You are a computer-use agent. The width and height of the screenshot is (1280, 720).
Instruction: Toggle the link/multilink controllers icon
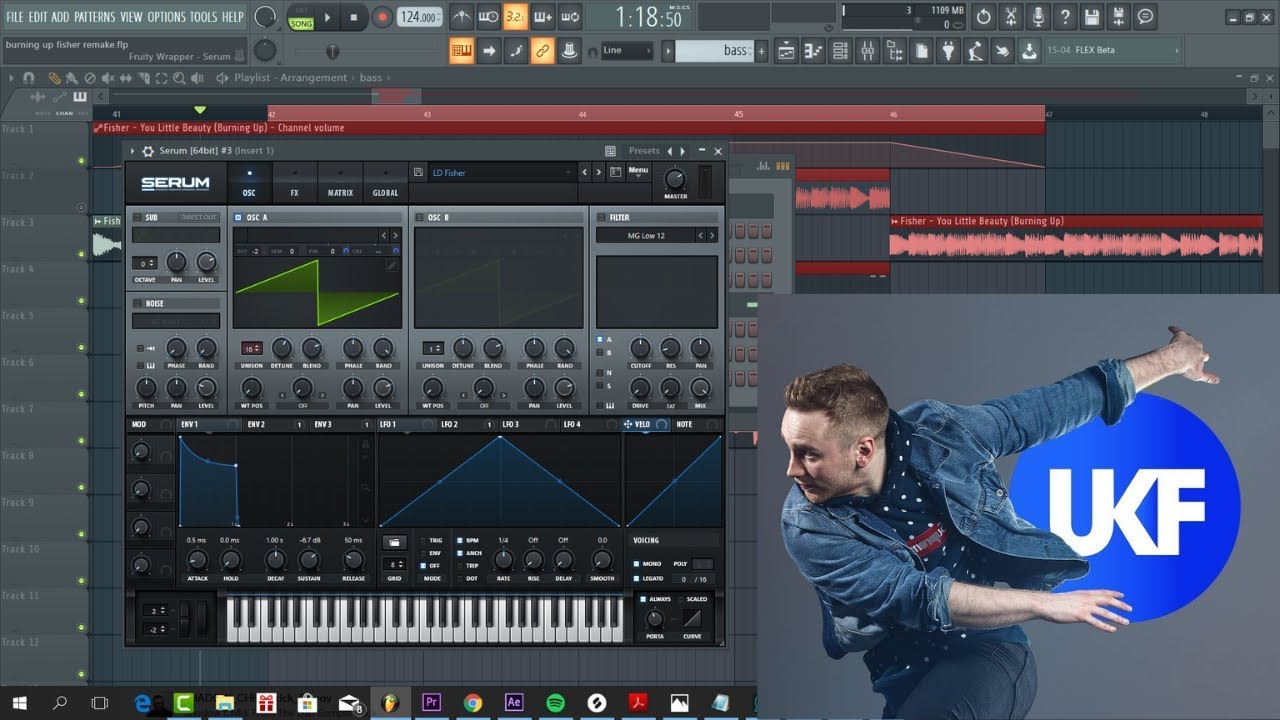click(542, 50)
